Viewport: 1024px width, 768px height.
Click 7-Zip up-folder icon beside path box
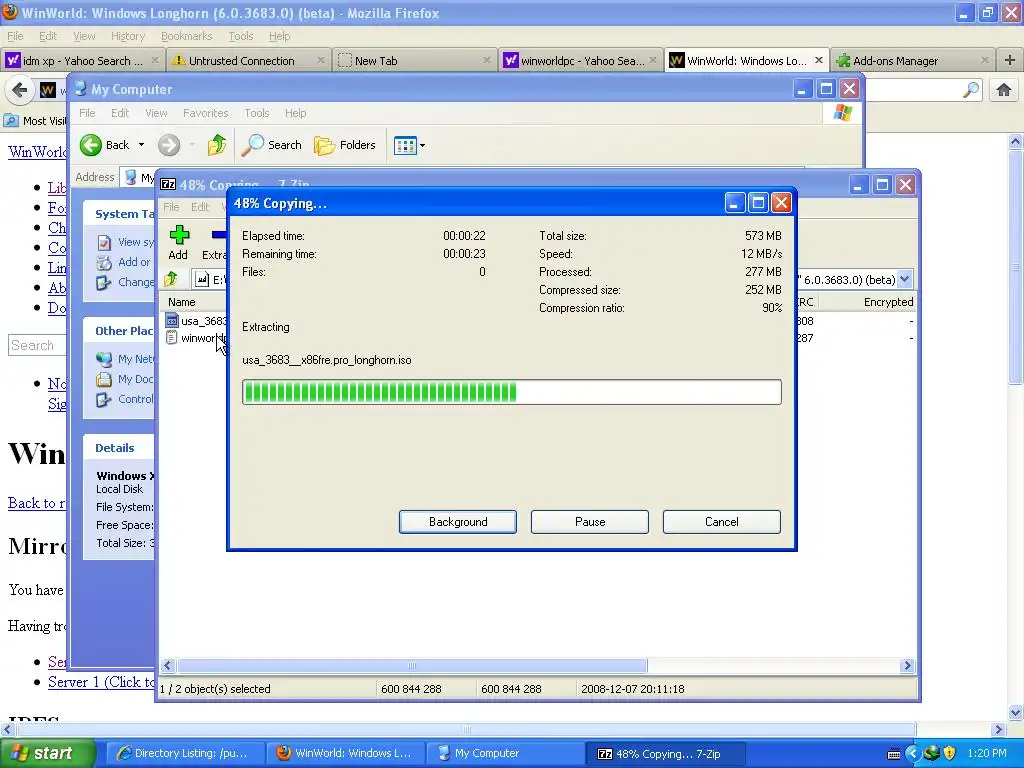(171, 280)
